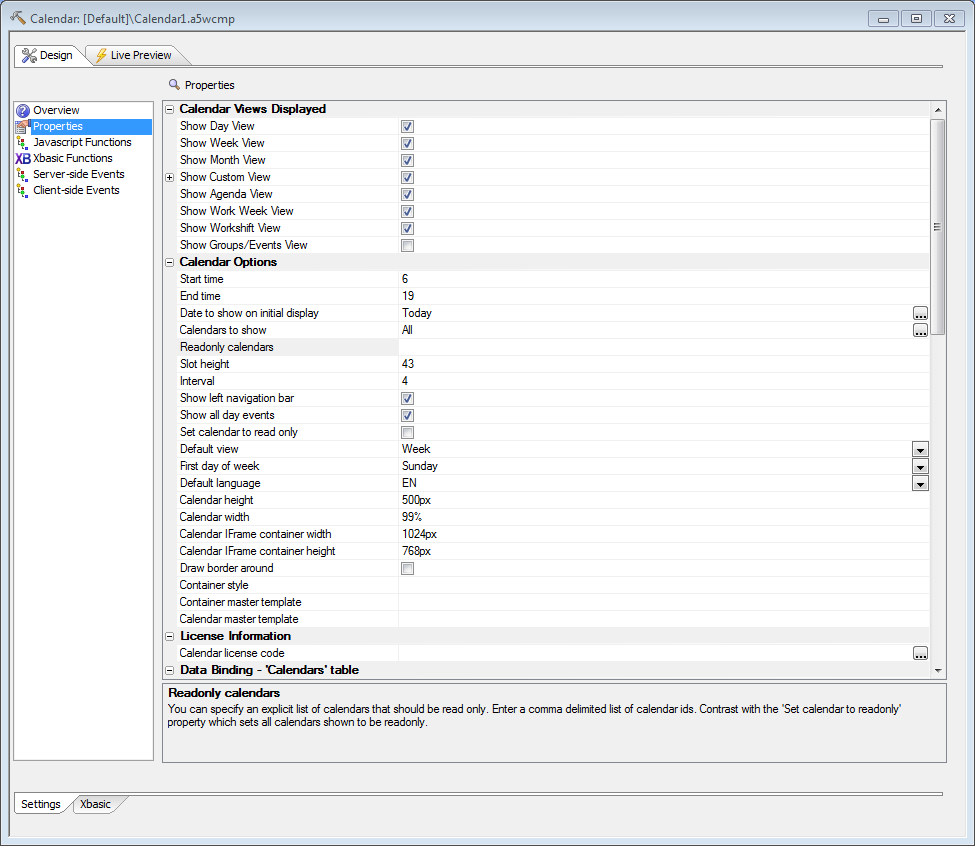Screen dimensions: 975x846
Task: Click the Design tab tools icon
Action: pos(29,55)
